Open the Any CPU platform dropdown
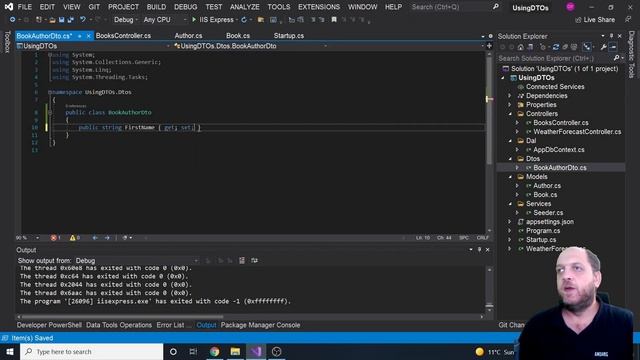The image size is (640, 360). tap(165, 20)
